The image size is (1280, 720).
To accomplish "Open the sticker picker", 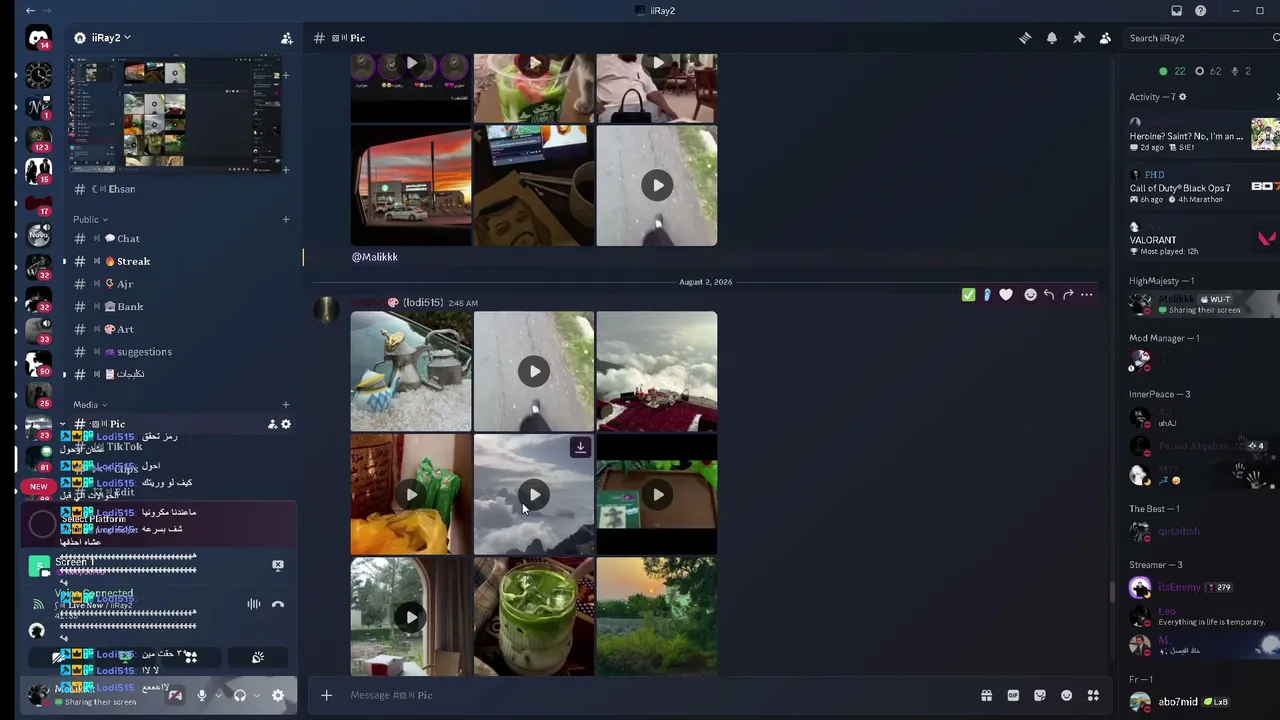I will coord(1040,695).
